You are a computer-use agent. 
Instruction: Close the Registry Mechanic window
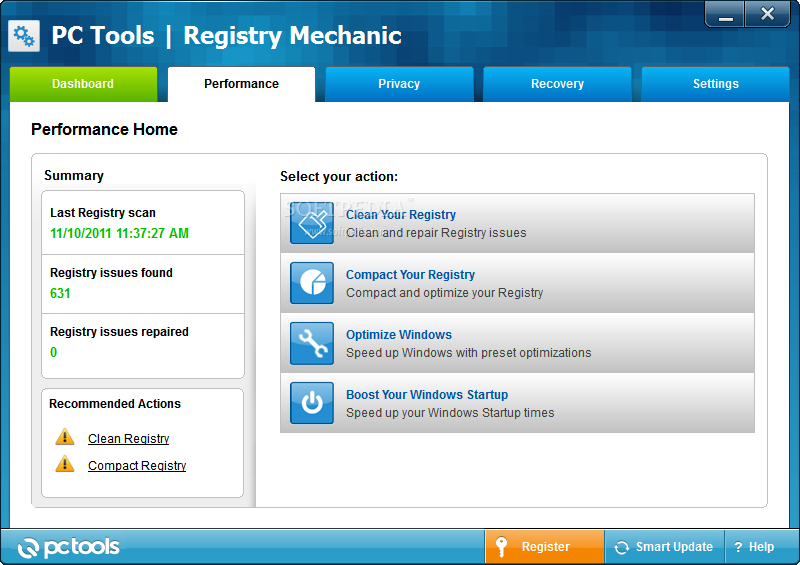pos(767,14)
